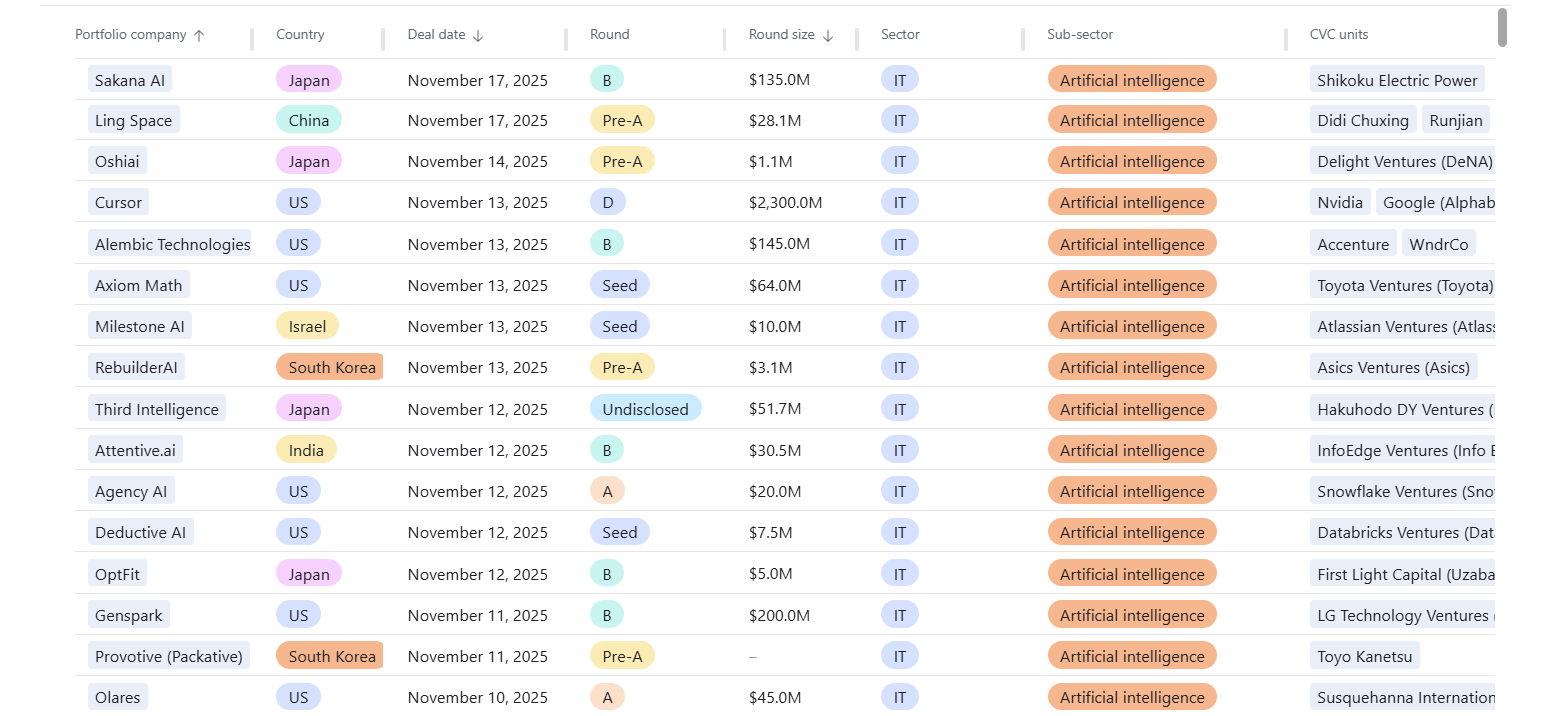Select the Undisclosed round tag

(x=645, y=410)
